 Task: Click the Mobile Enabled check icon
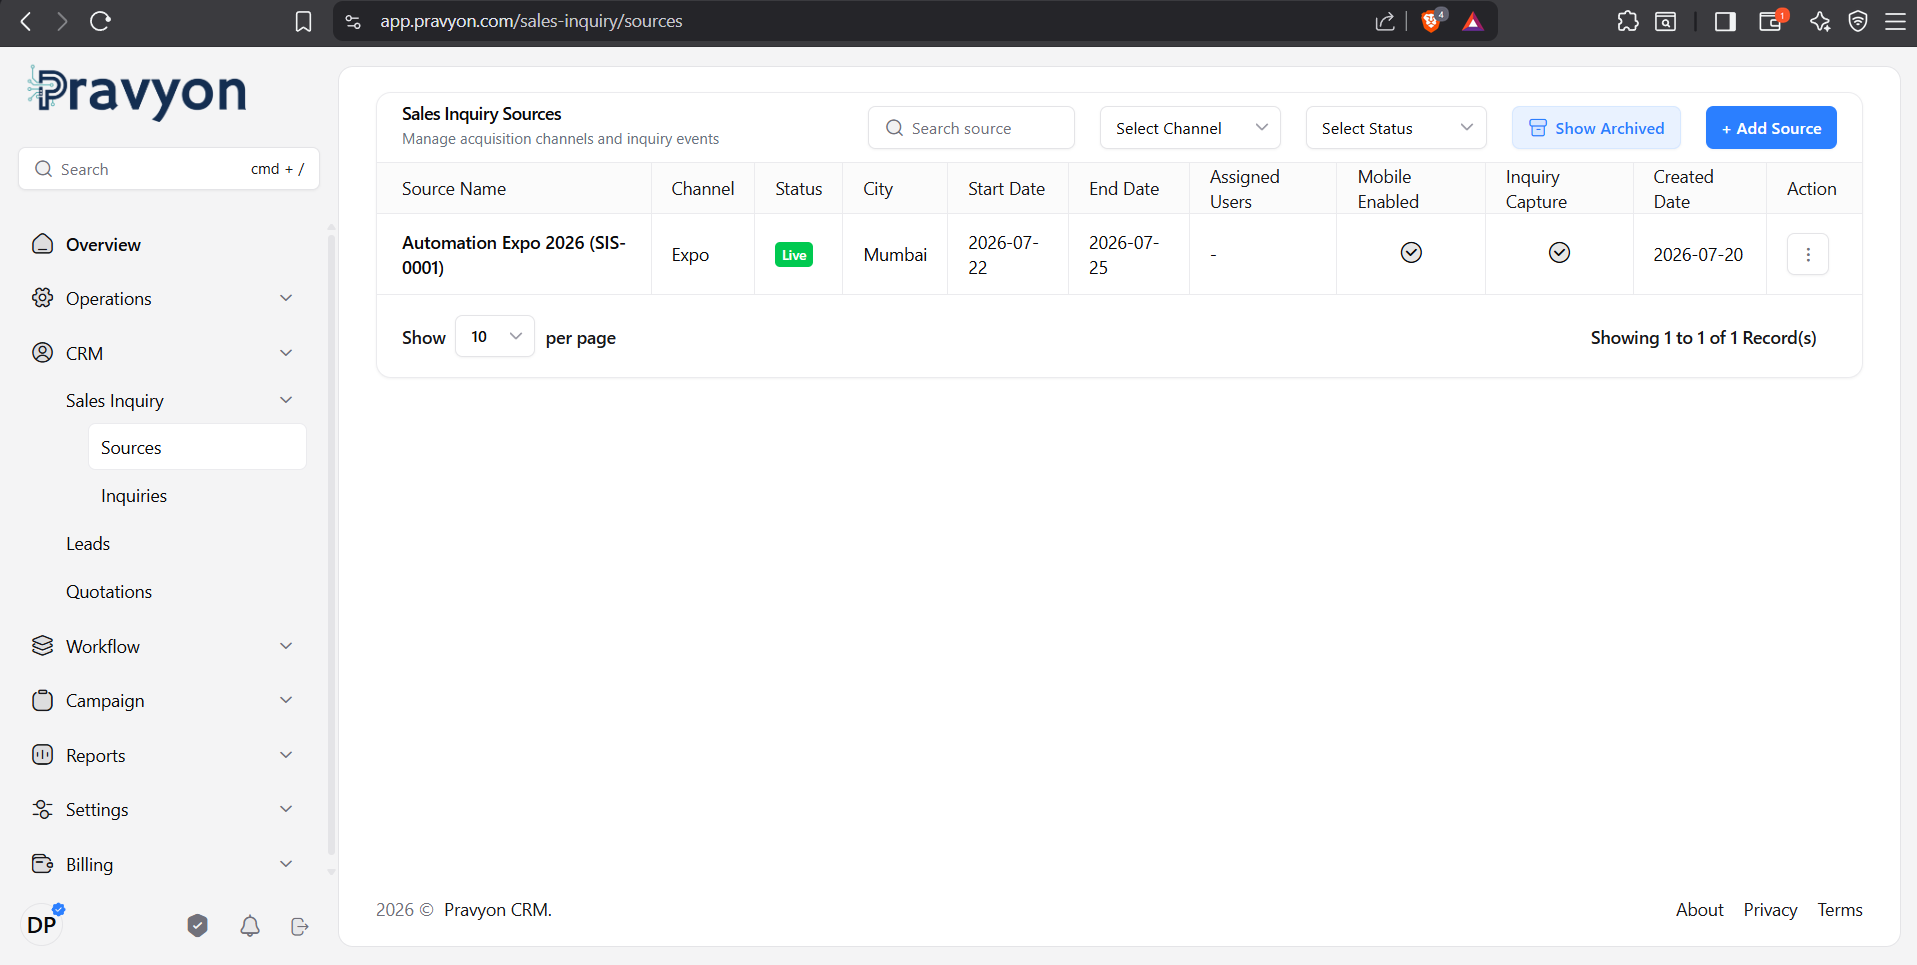[x=1411, y=253]
